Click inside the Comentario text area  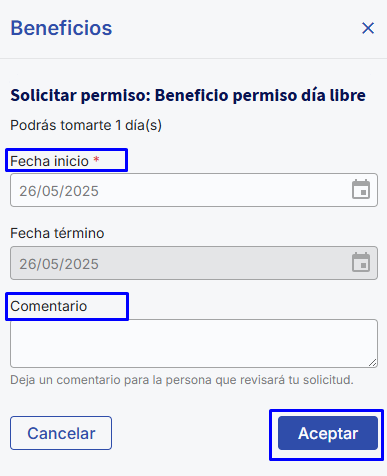click(x=194, y=344)
